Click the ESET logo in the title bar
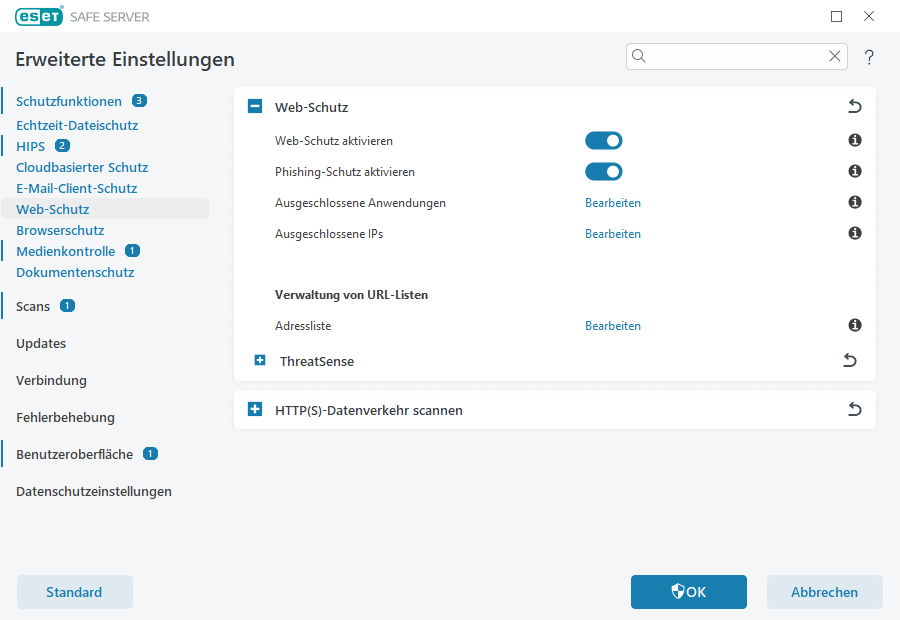Screen dimensions: 900x620 coord(38,16)
